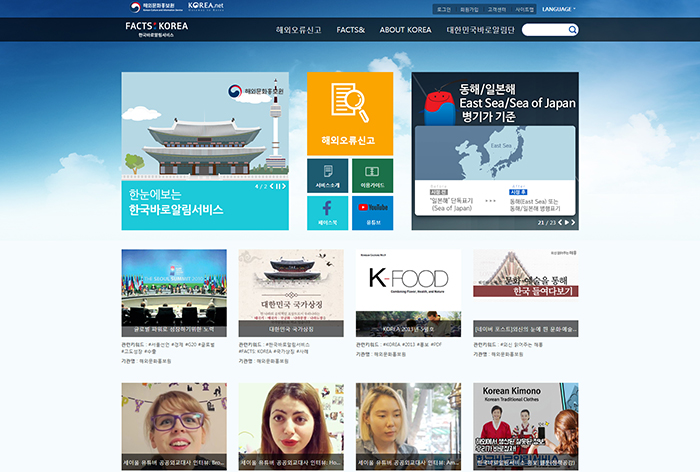Viewport: 700px width, 472px height.
Task: Click the 회원가입 sign-up link
Action: coord(469,9)
